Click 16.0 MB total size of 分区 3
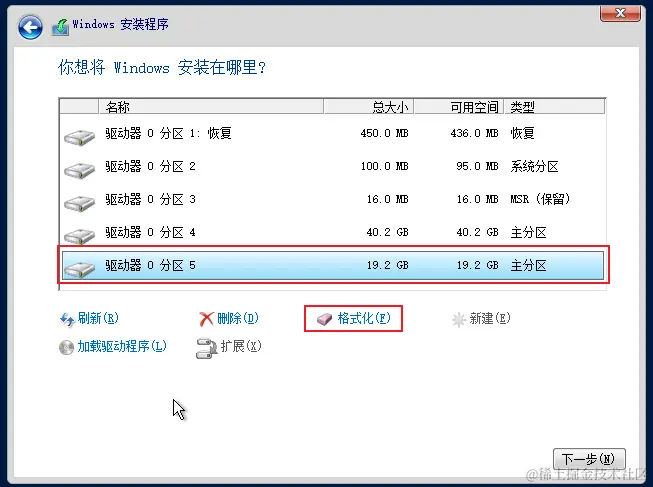Image resolution: width=653 pixels, height=487 pixels. point(388,199)
